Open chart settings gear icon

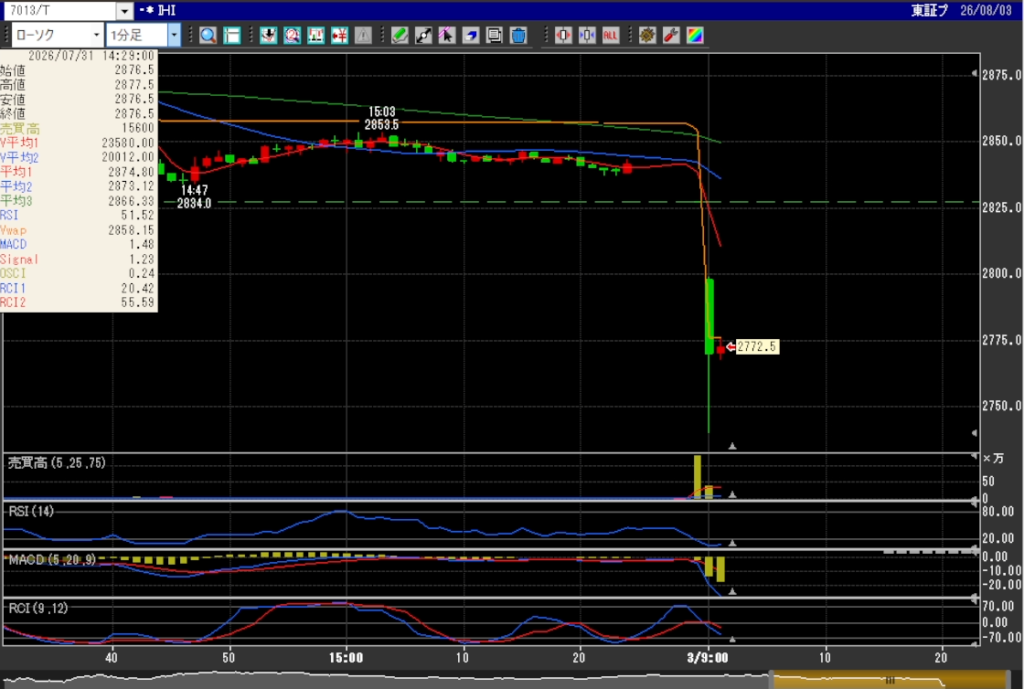click(647, 35)
